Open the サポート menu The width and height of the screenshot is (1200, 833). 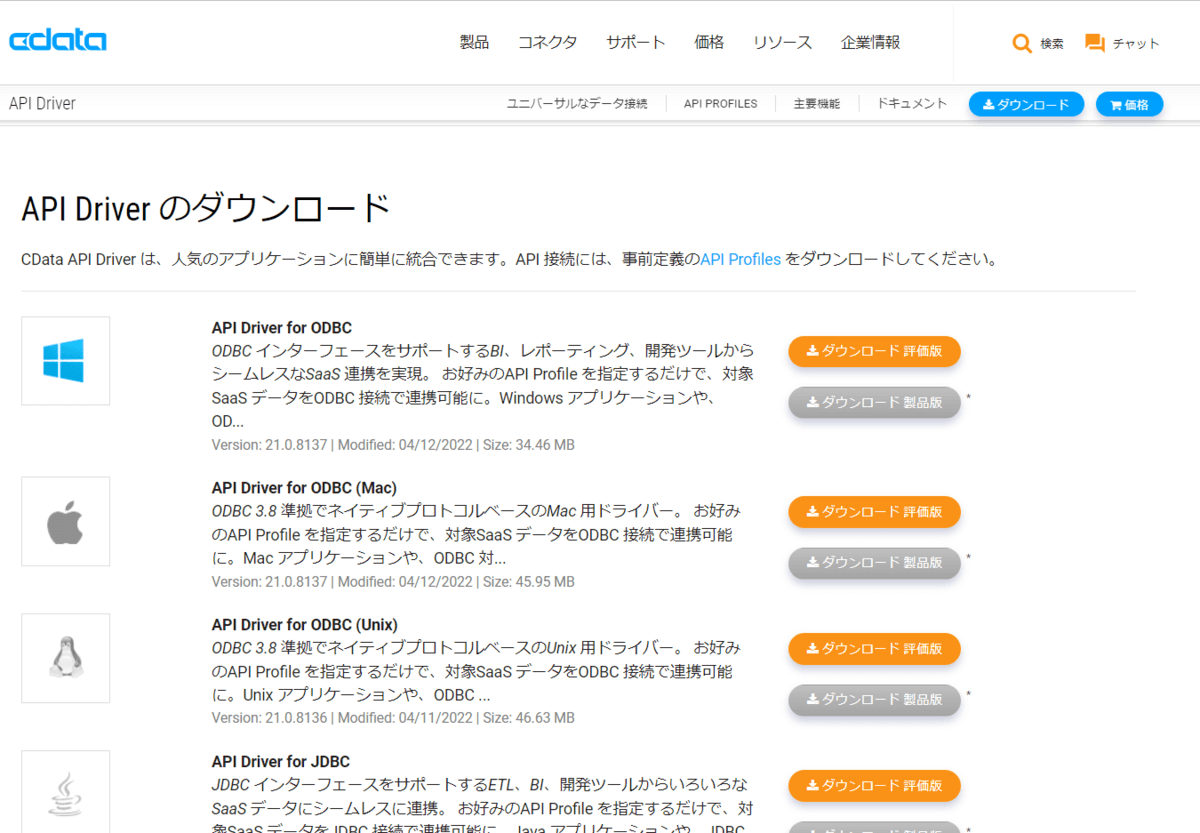[x=635, y=42]
